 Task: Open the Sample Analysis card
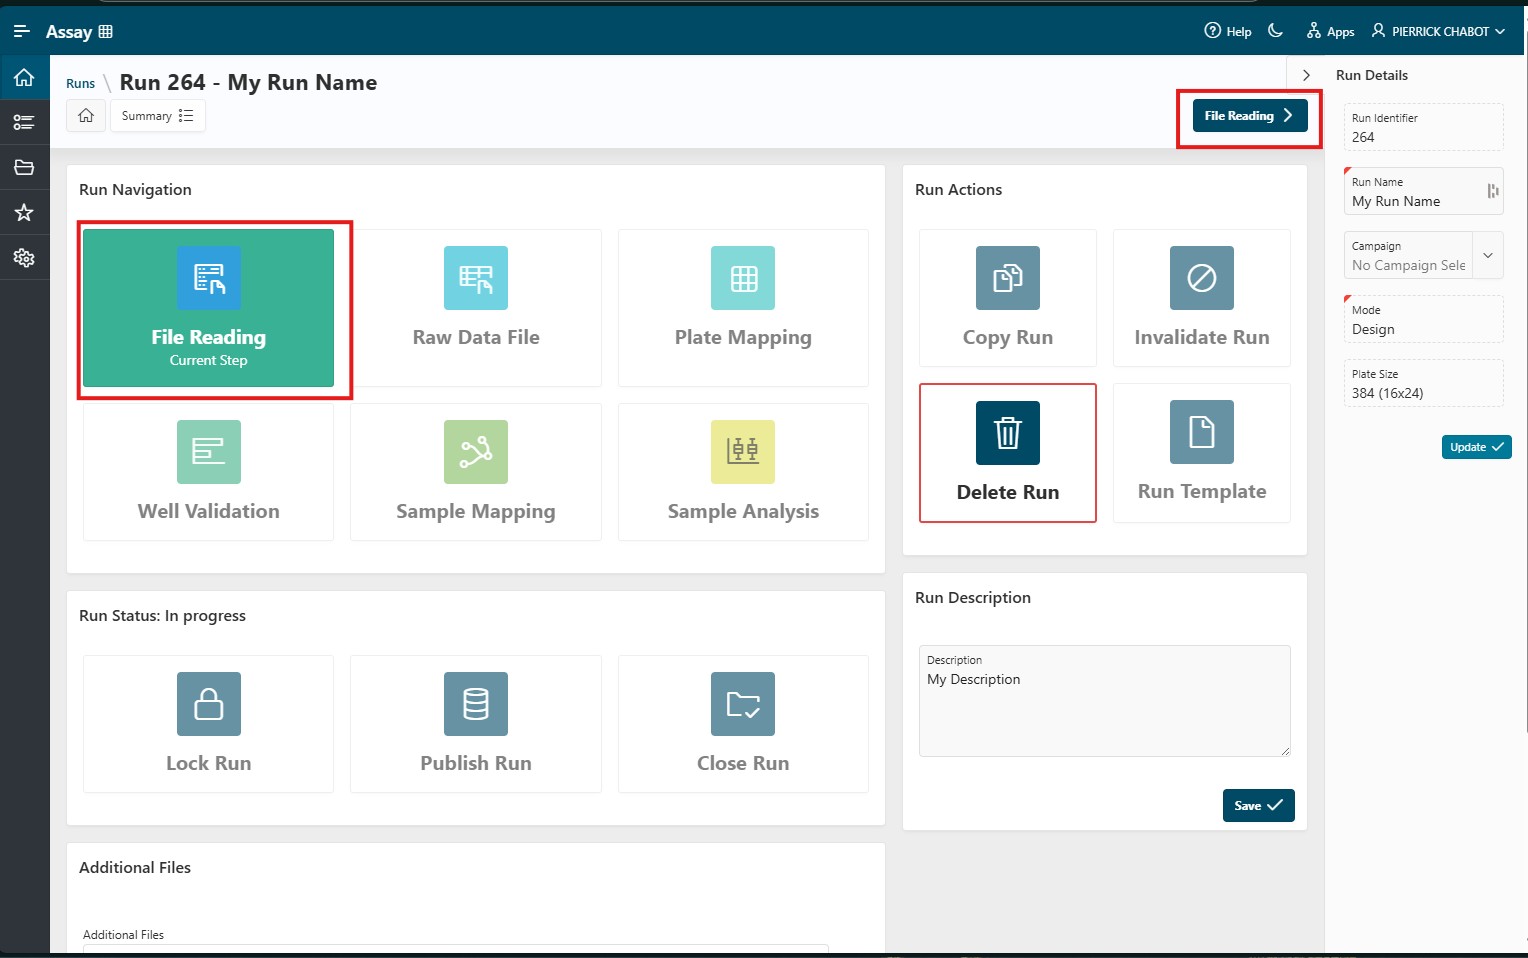pyautogui.click(x=743, y=472)
